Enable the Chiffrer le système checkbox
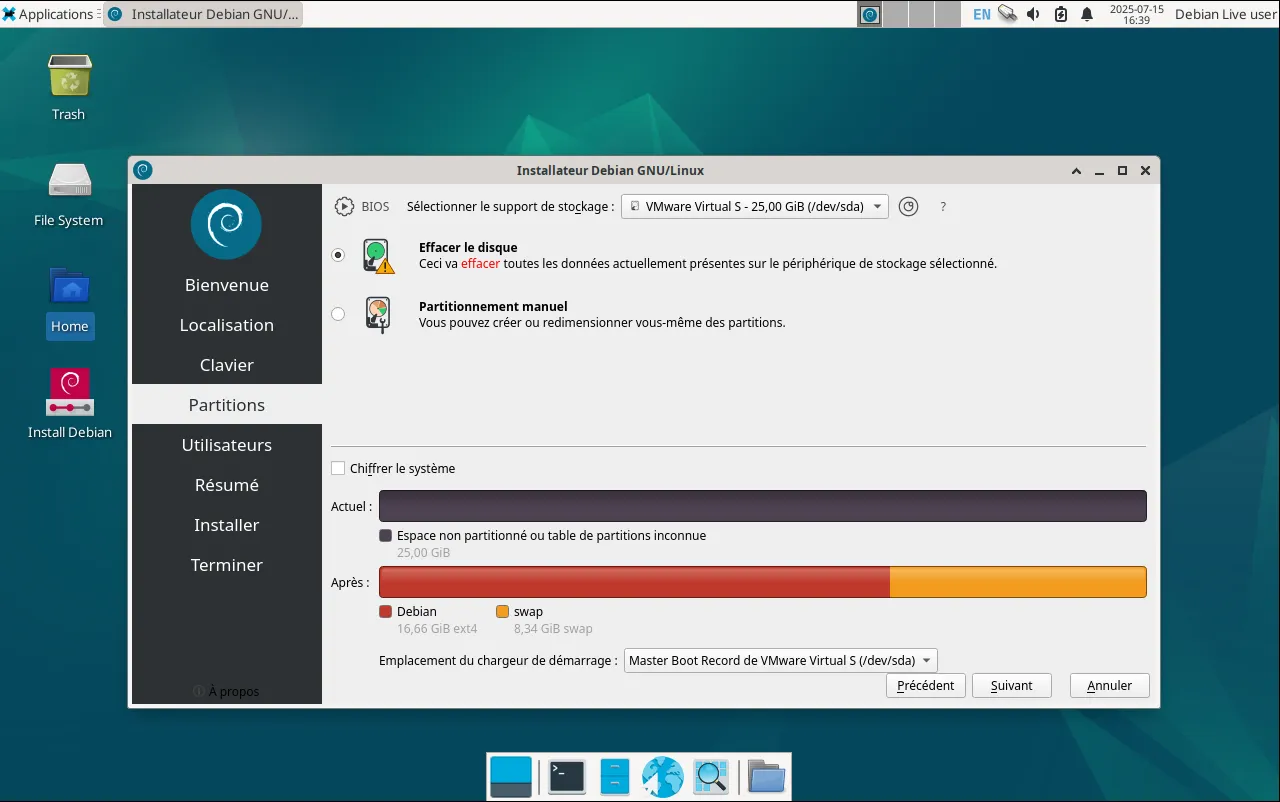 [x=338, y=468]
